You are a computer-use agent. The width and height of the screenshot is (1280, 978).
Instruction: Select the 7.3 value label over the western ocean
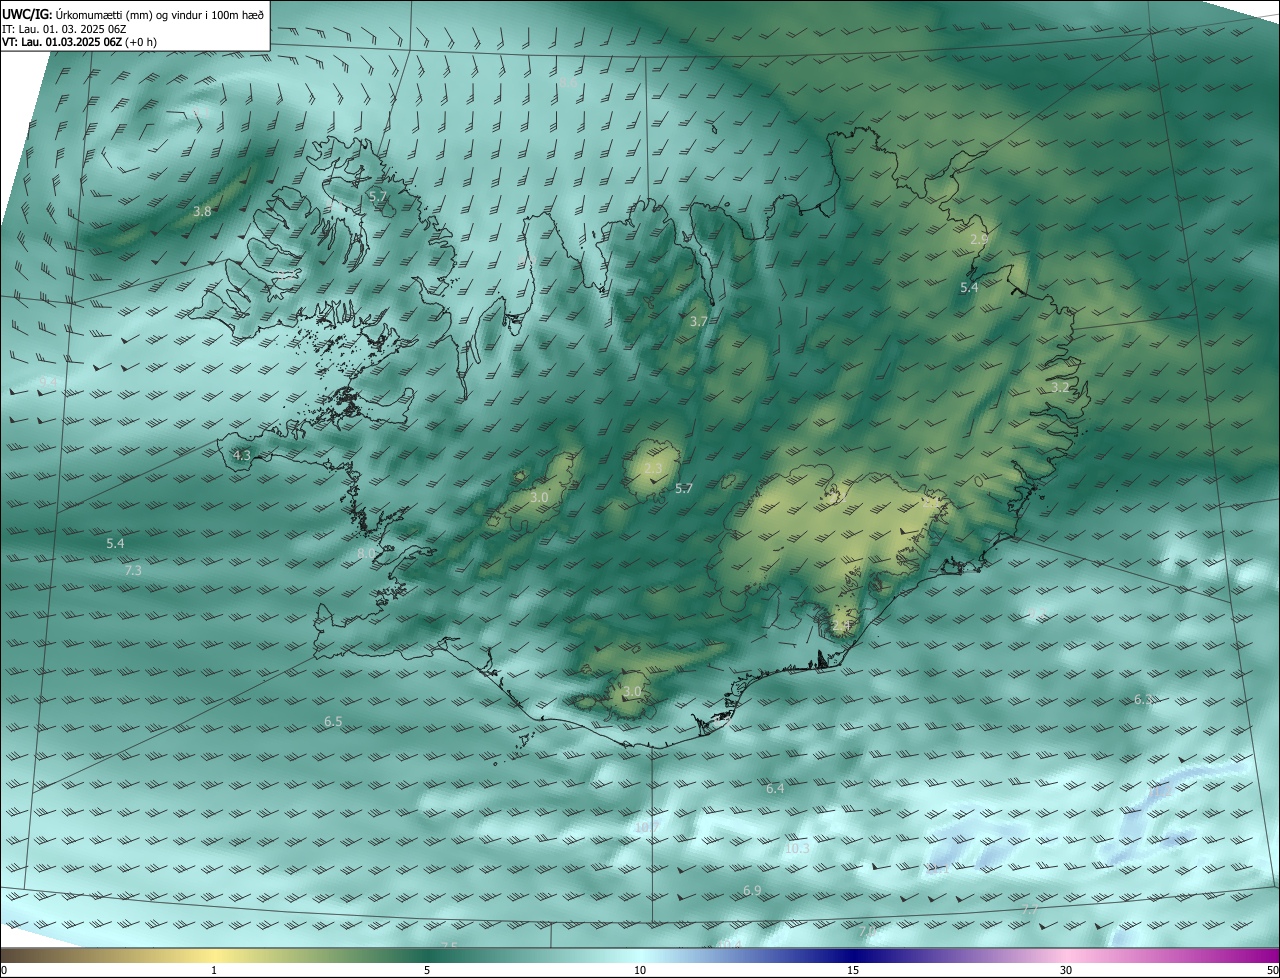pos(133,570)
